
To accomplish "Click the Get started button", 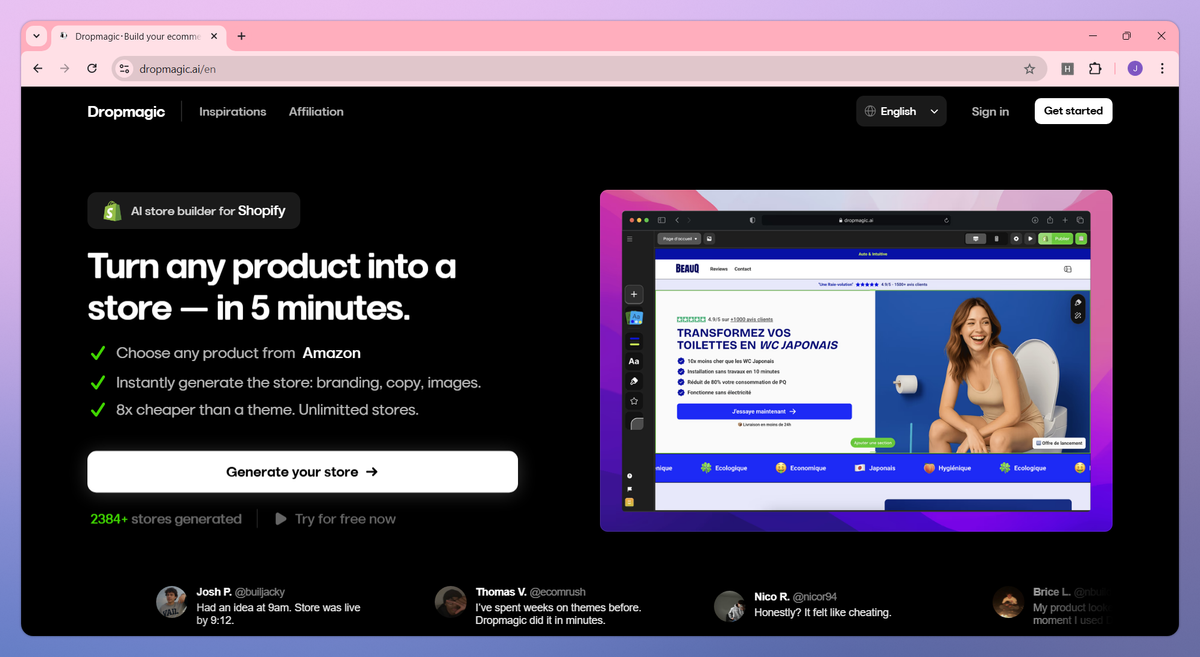I will click(x=1073, y=111).
